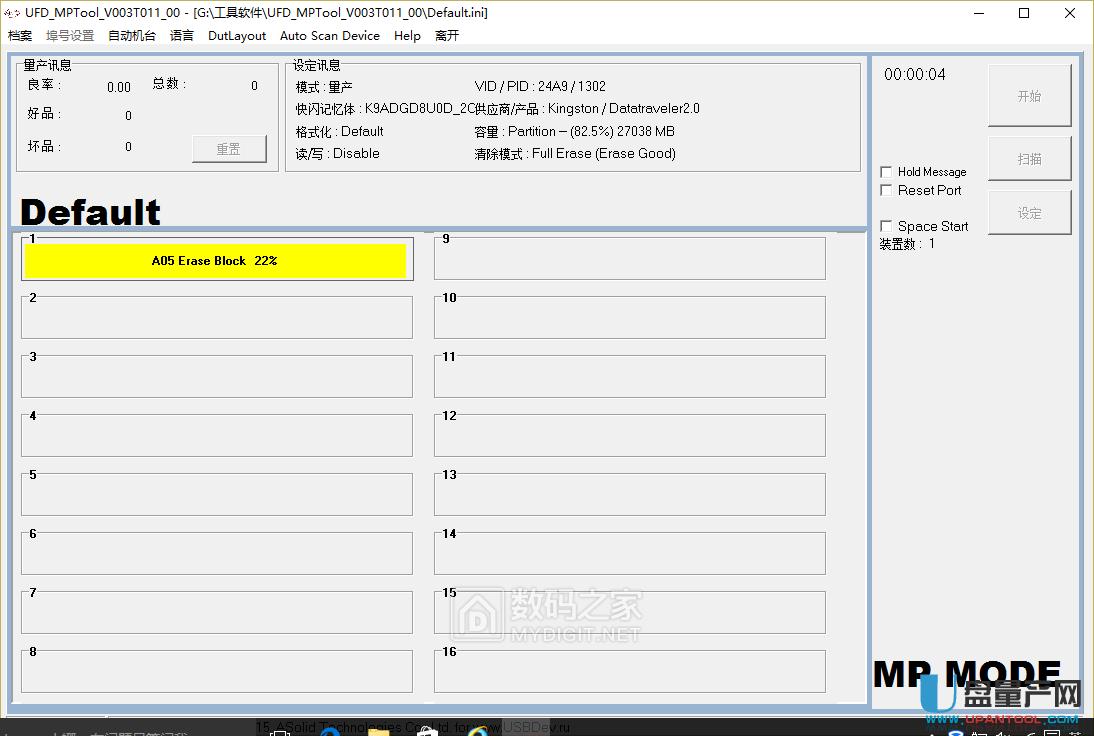Open the 语言 language menu
The image size is (1094, 736).
pos(181,35)
